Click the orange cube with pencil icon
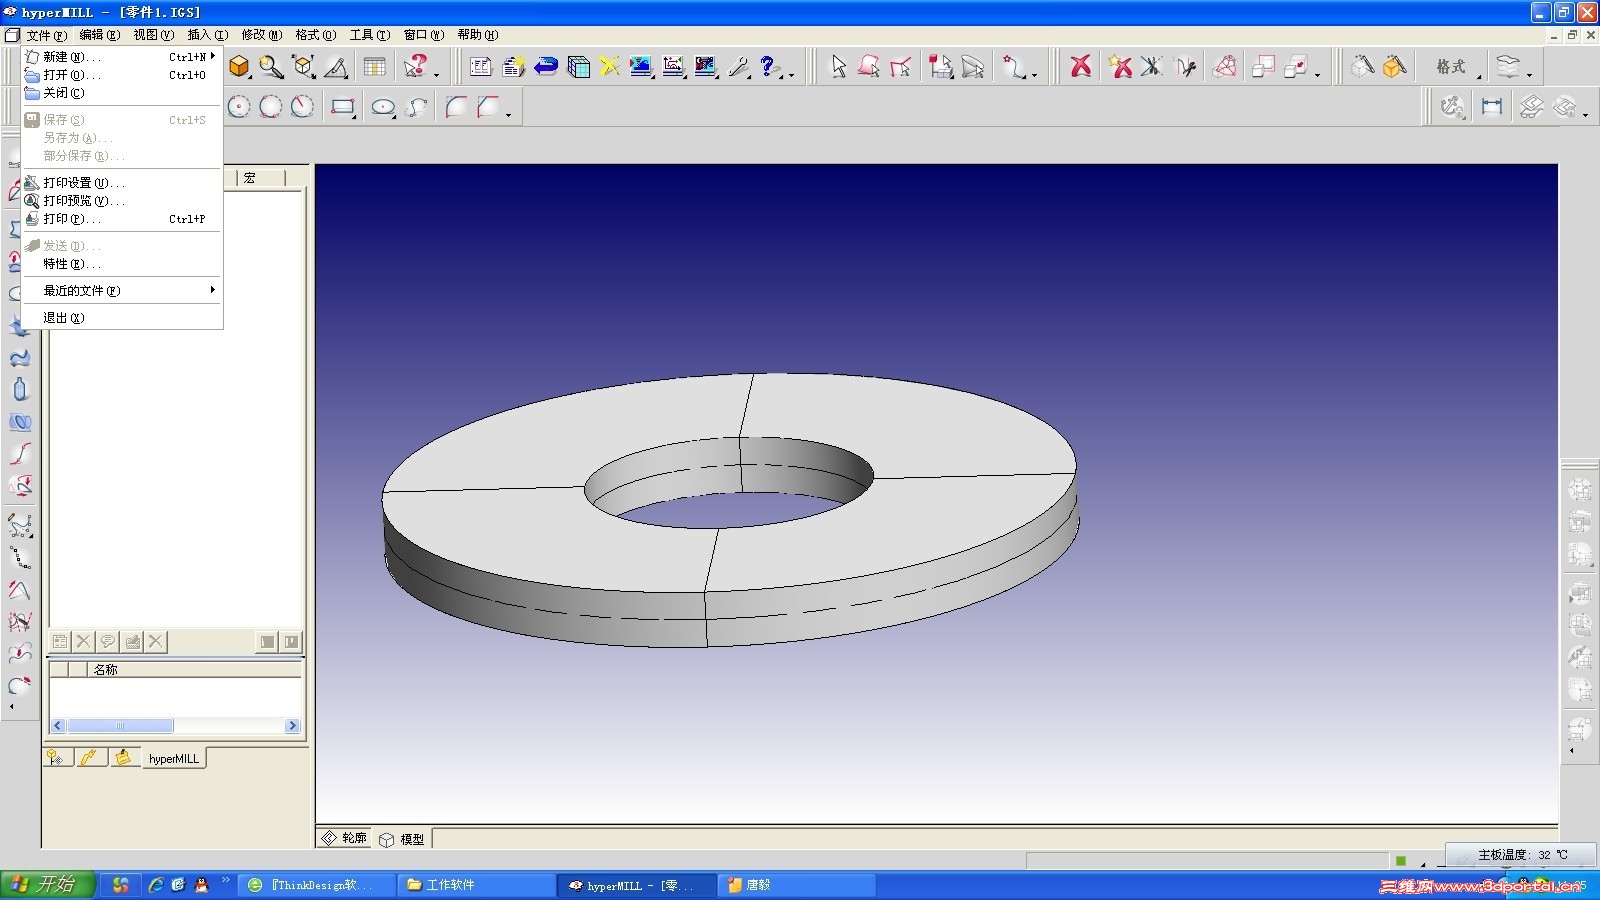Image resolution: width=1600 pixels, height=900 pixels. click(1394, 67)
